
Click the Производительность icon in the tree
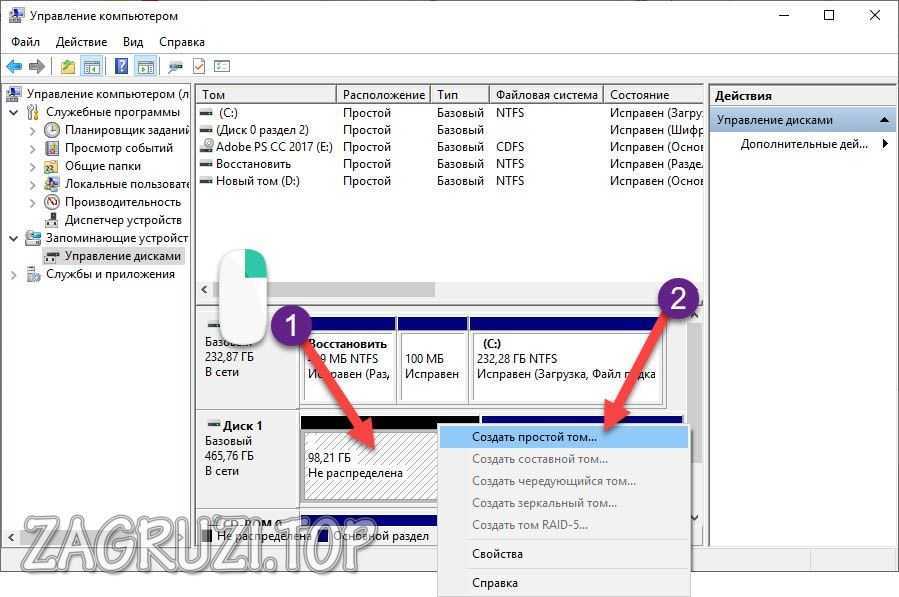tap(52, 202)
